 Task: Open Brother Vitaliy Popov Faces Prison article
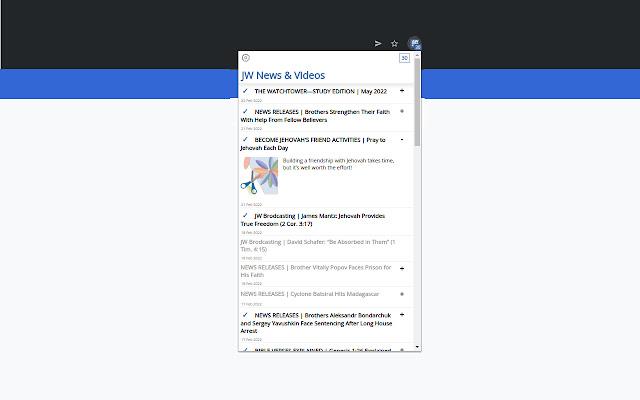tap(316, 271)
